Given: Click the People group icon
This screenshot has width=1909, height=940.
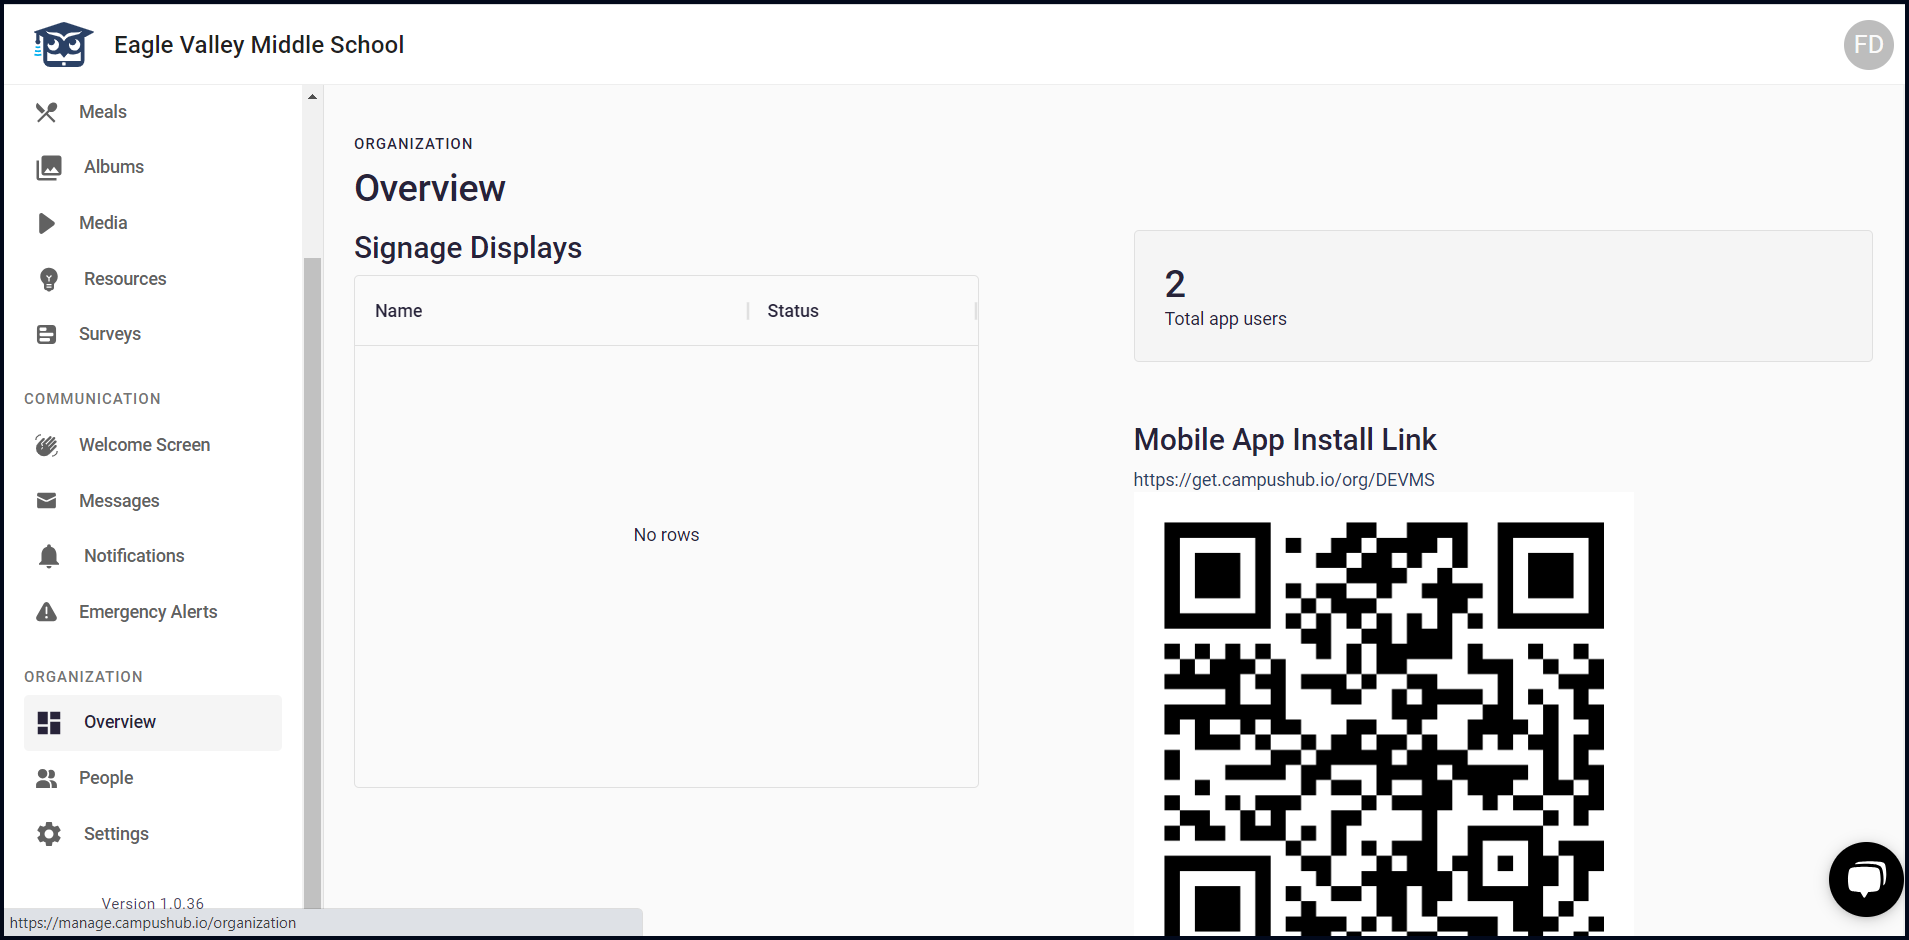Looking at the screenshot, I should click(x=47, y=778).
